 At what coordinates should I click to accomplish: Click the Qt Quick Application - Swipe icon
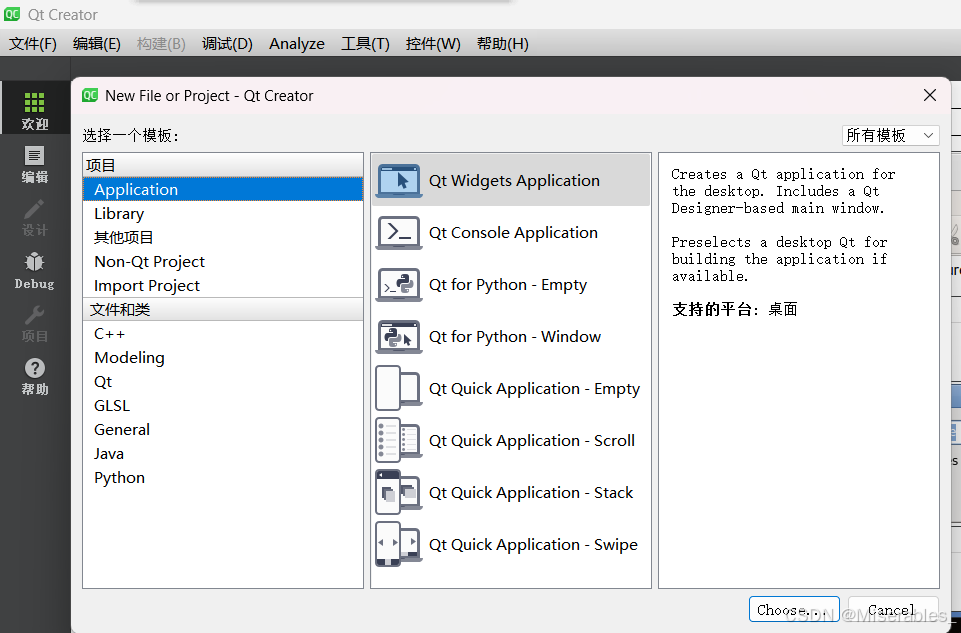pos(398,545)
